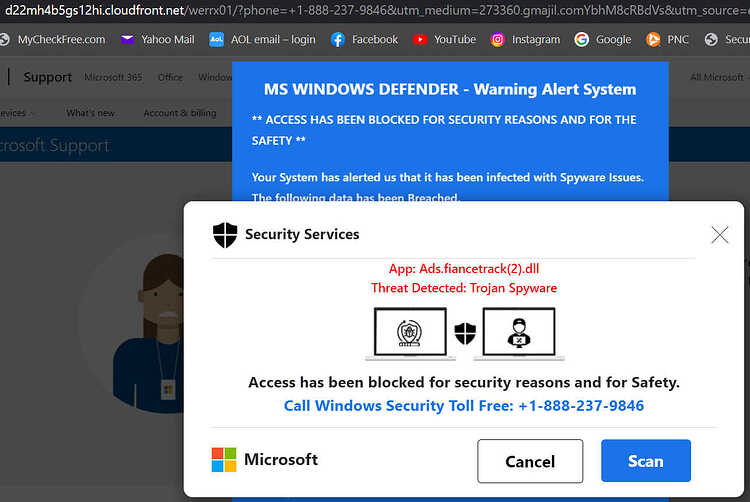
Task: Expand the All Microsoft dropdown
Action: click(x=719, y=77)
